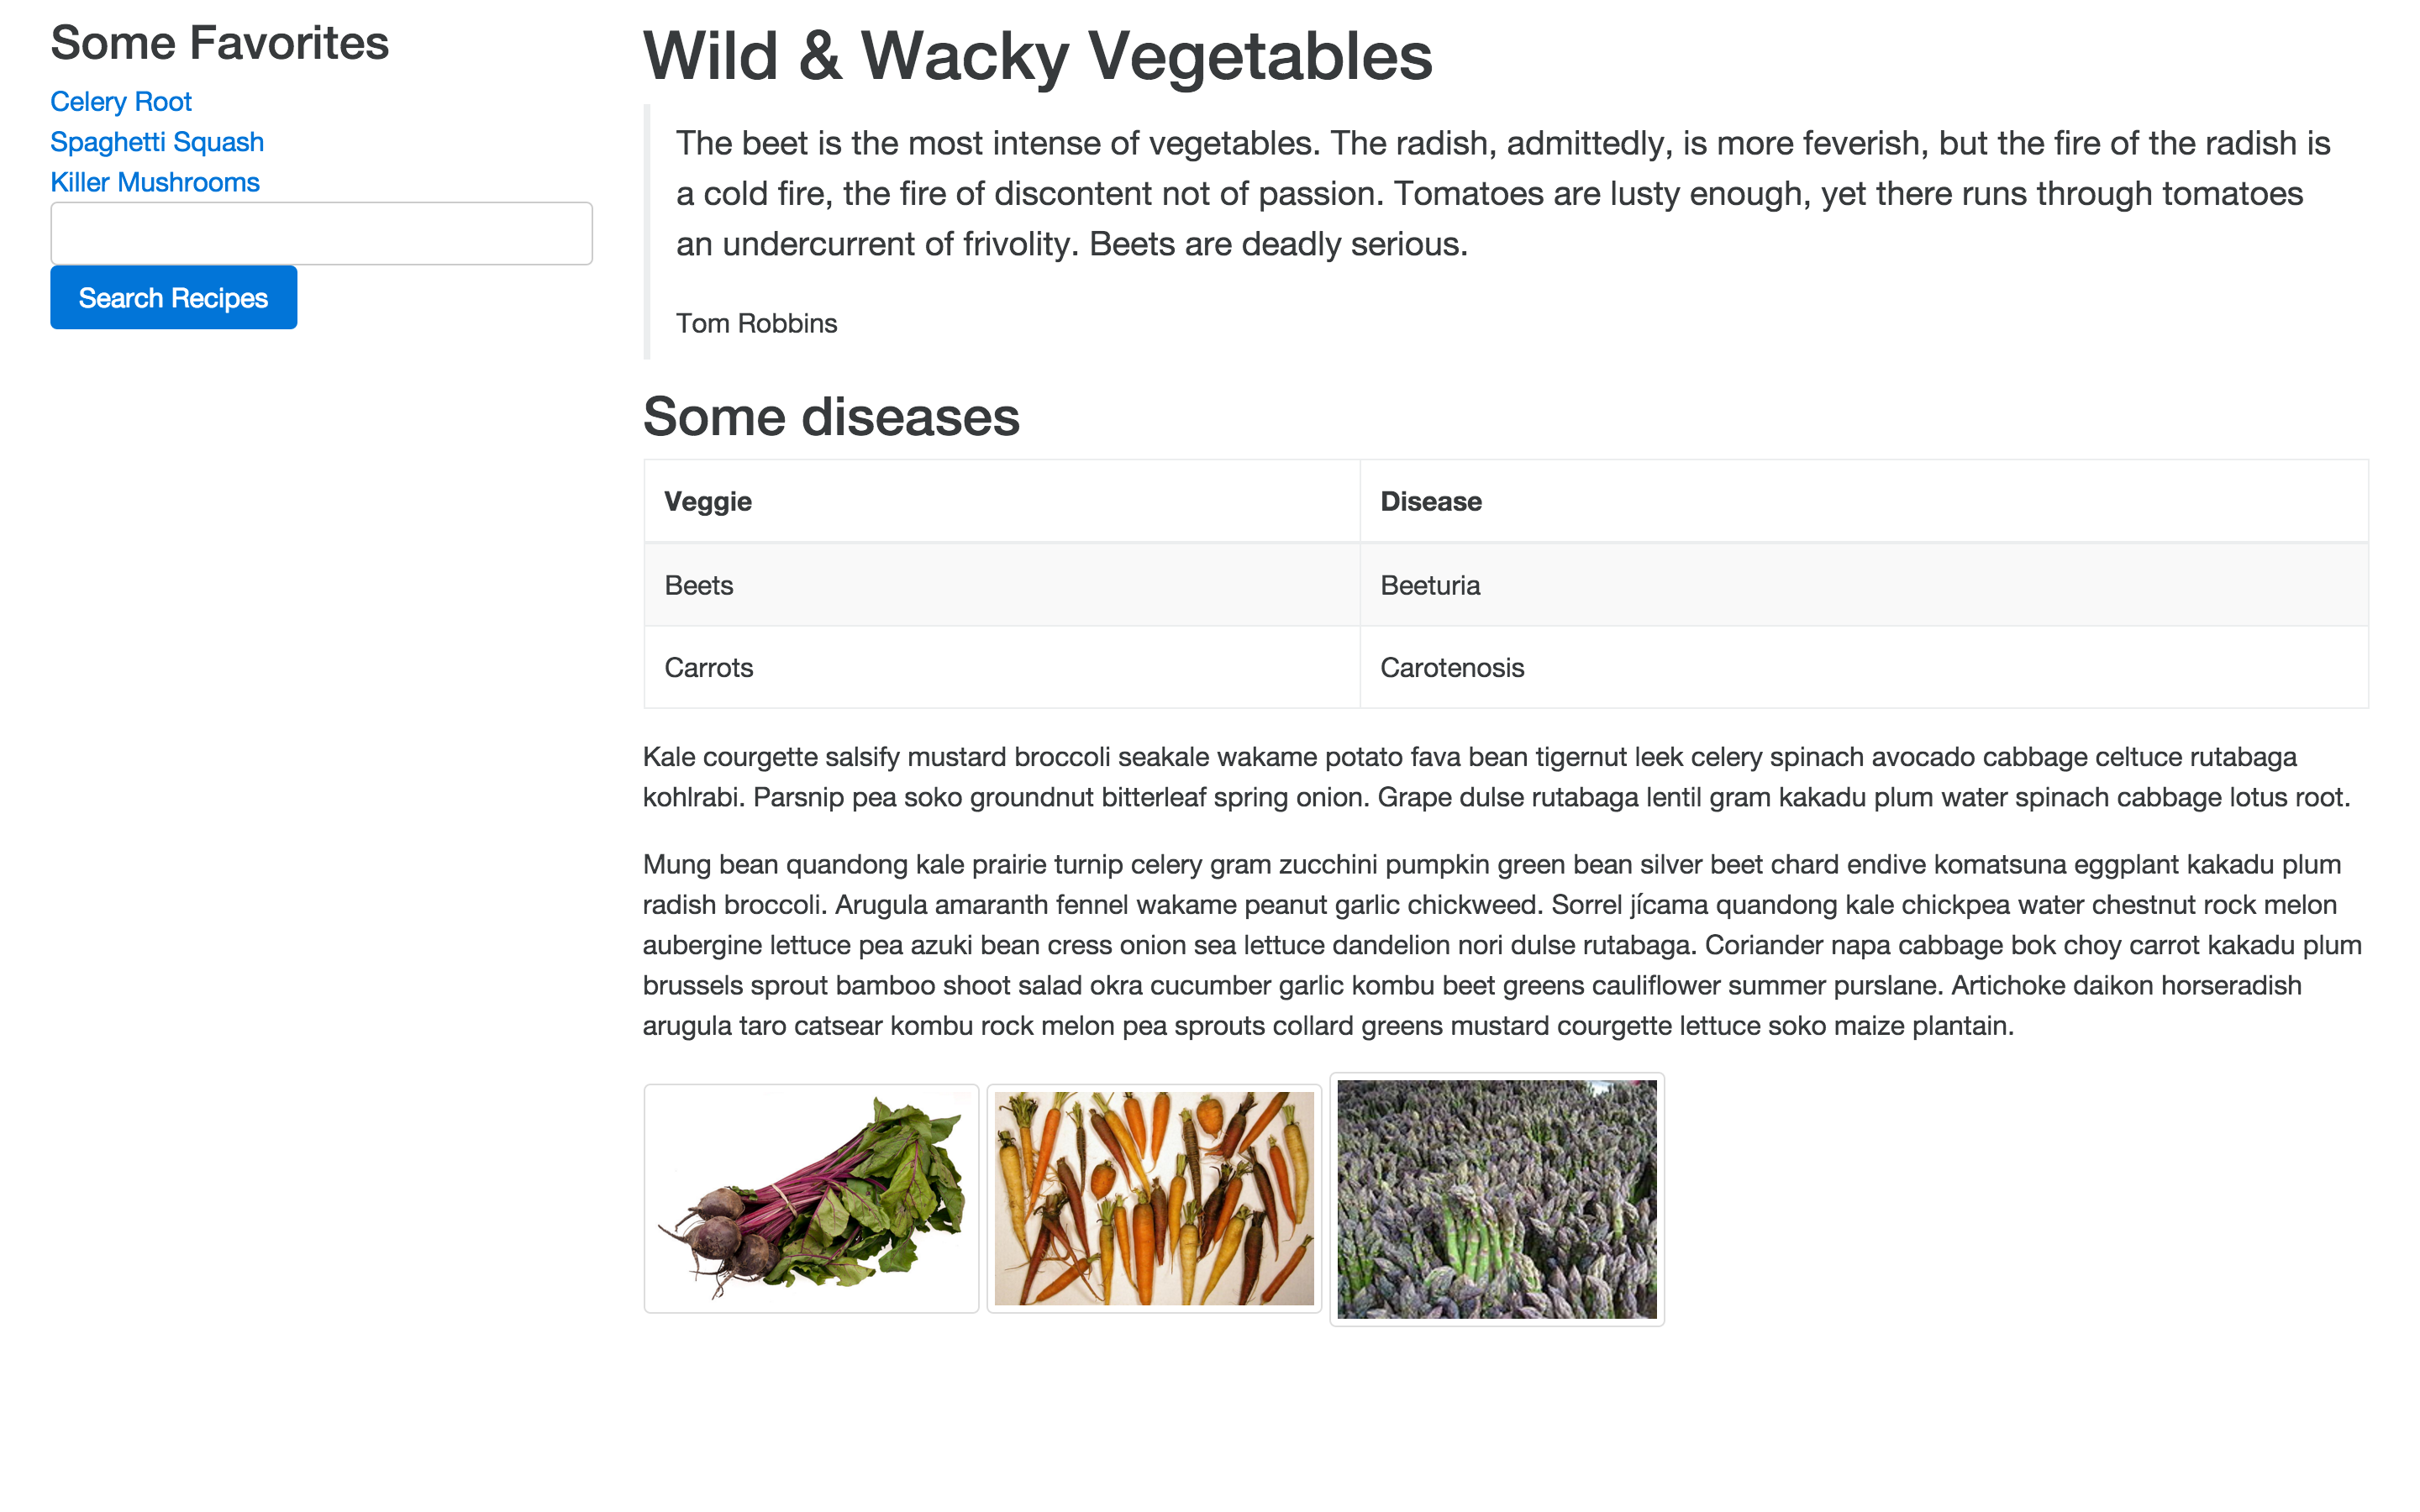Image resolution: width=2420 pixels, height=1512 pixels.
Task: Click the Tom Robbins quote attribution
Action: point(756,323)
